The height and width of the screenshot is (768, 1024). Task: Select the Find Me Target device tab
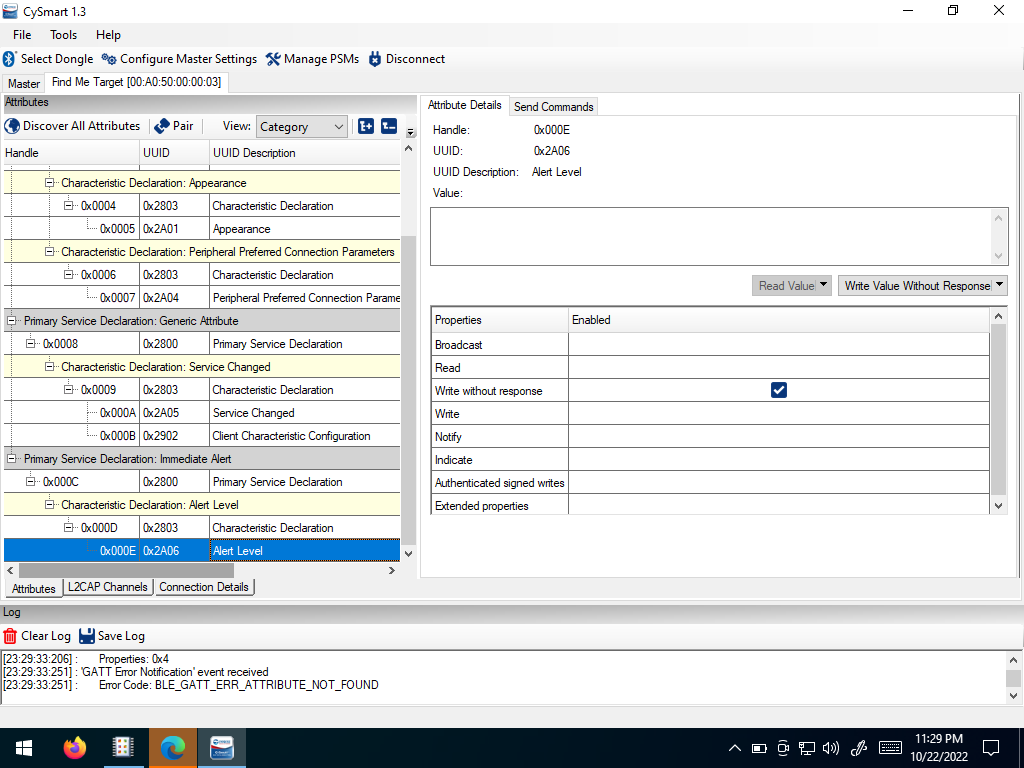[x=136, y=82]
